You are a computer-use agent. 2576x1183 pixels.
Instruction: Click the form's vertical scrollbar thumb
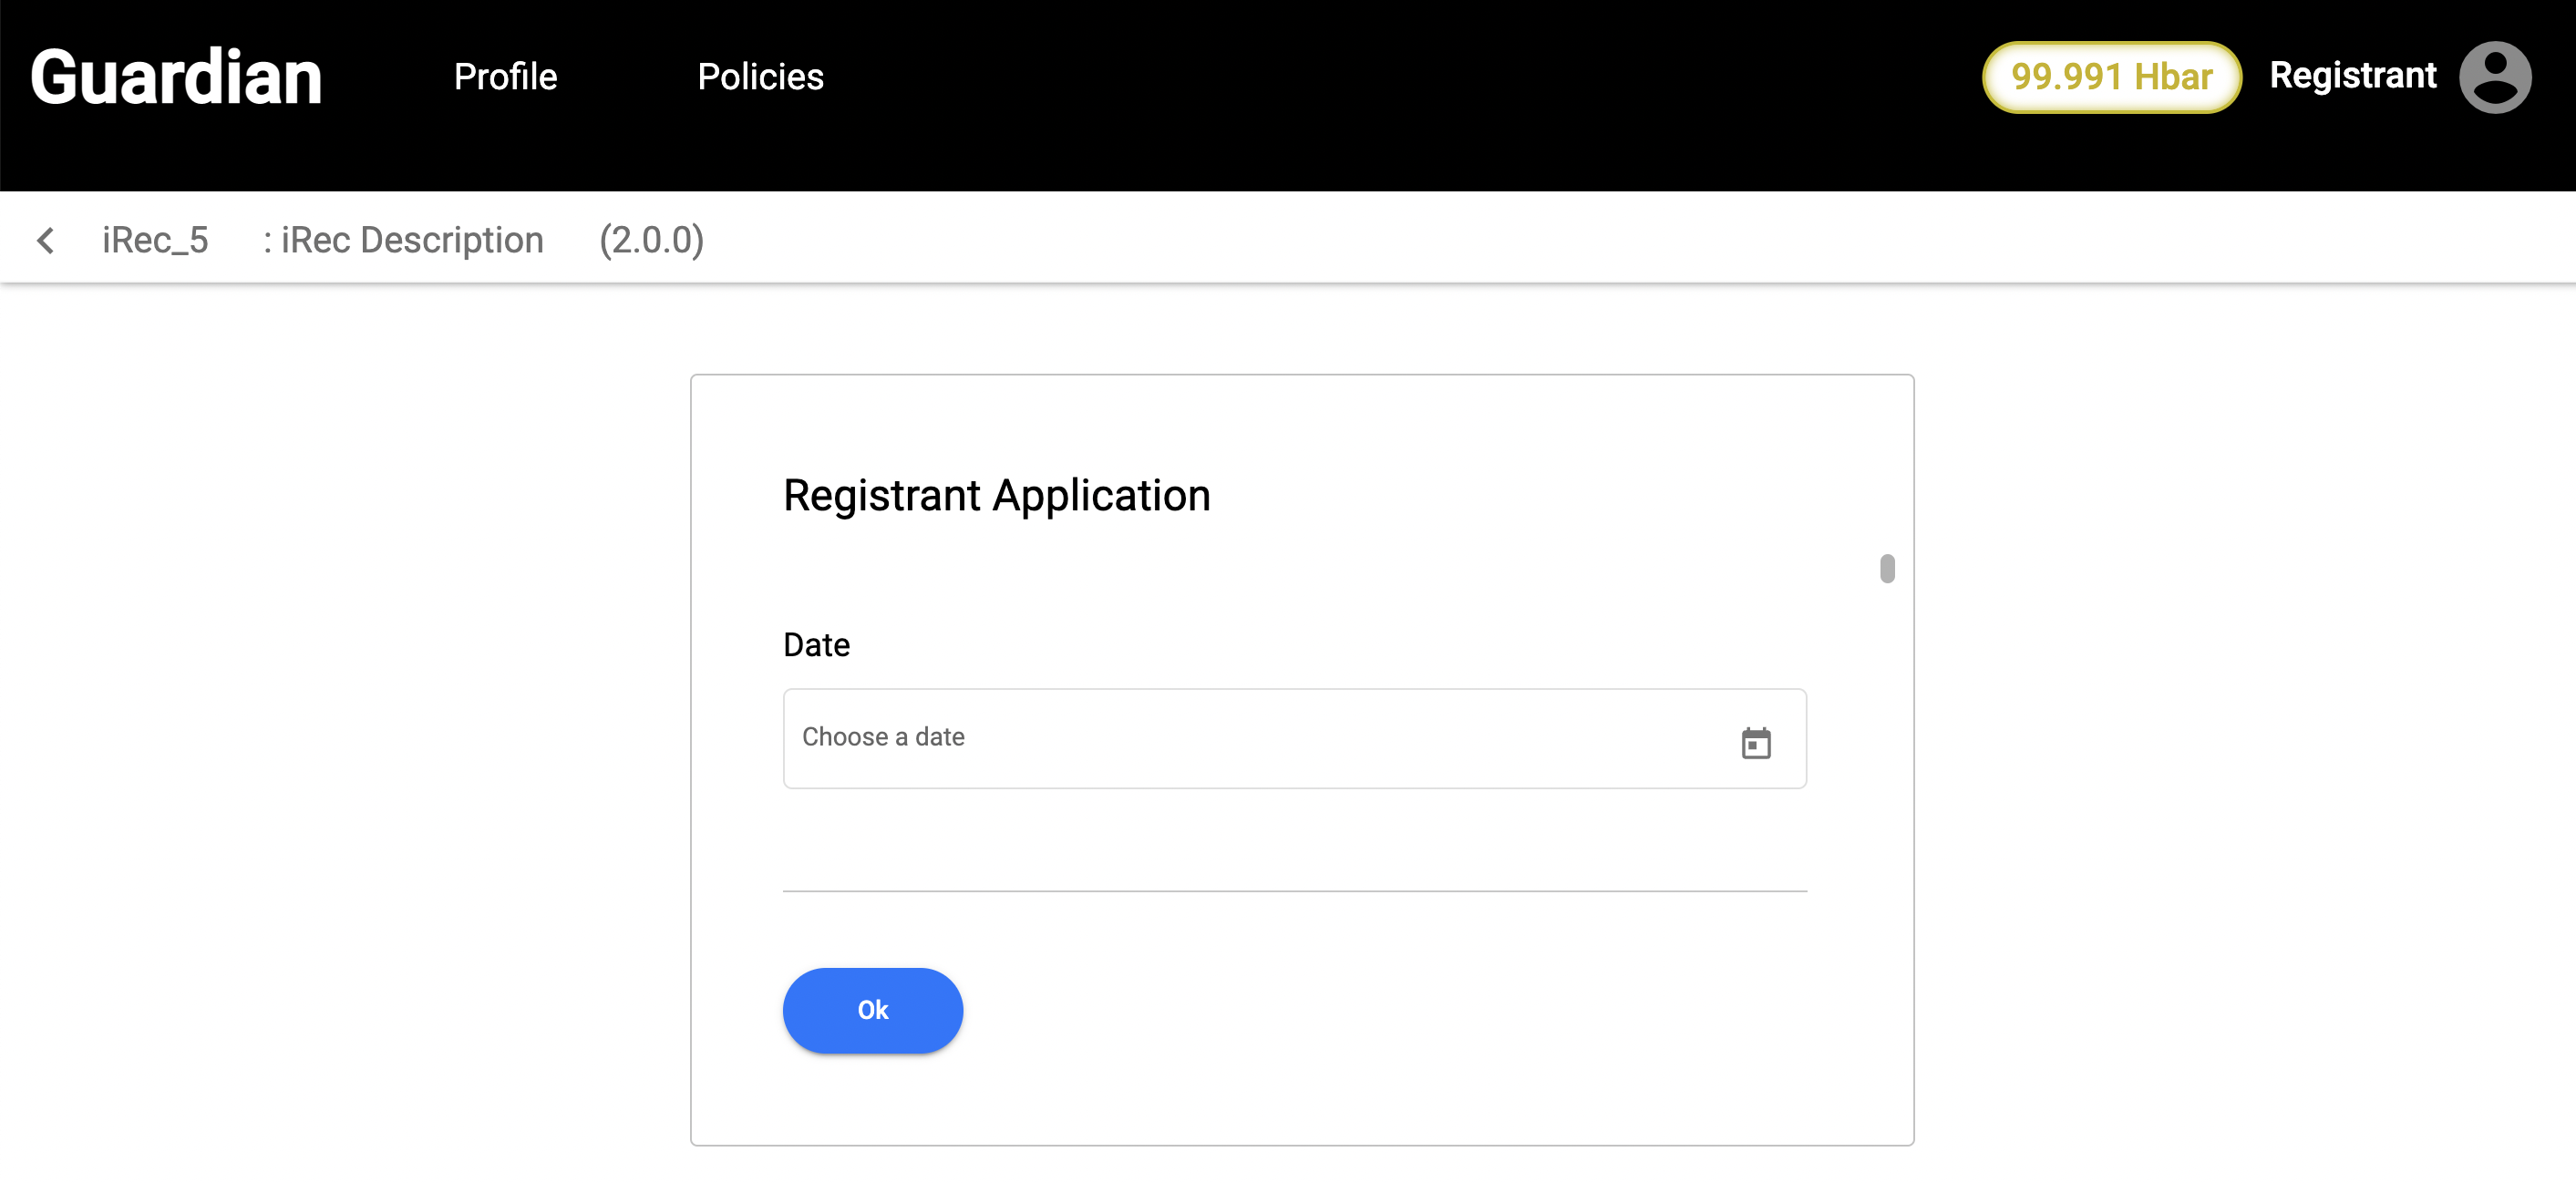point(1886,568)
